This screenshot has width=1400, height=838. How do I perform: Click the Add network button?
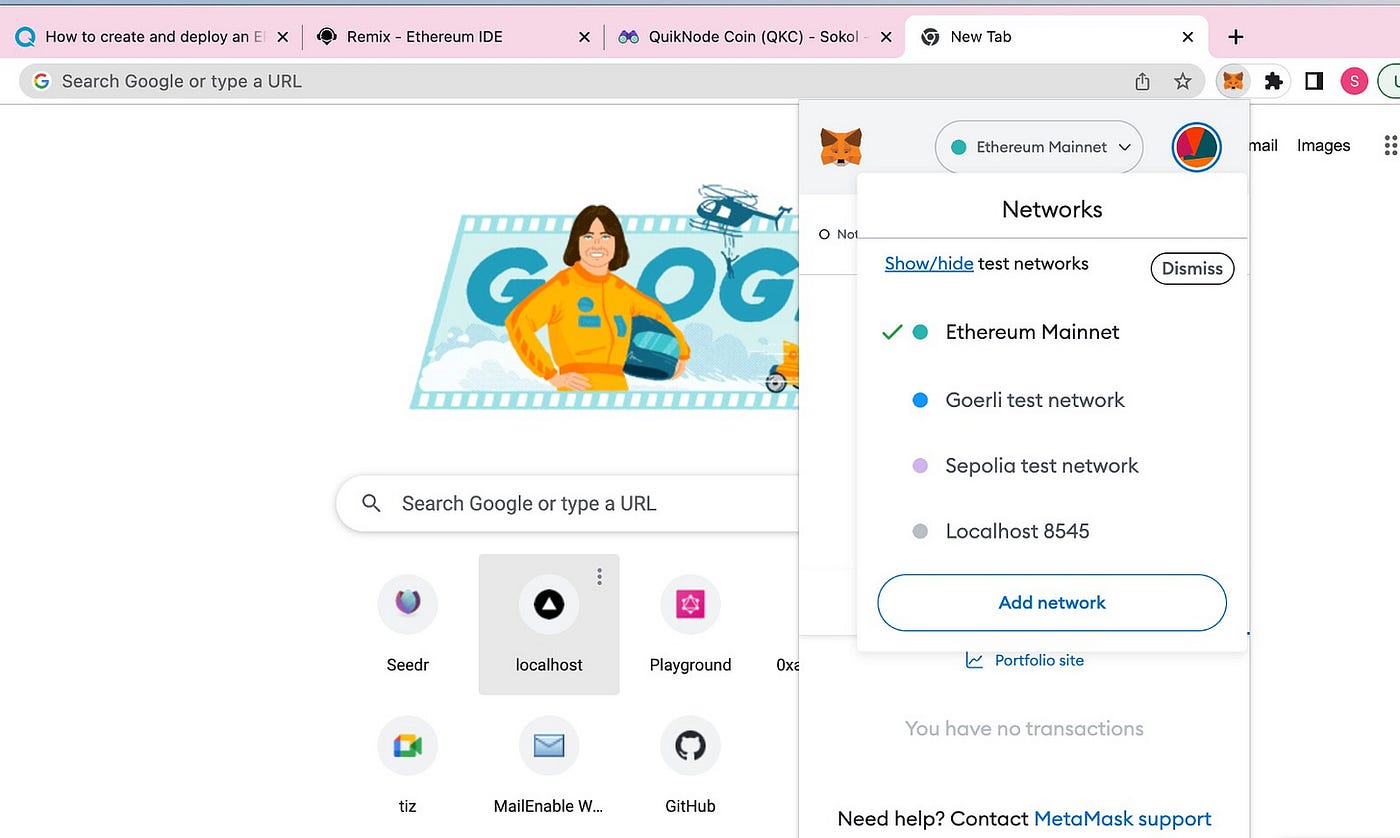(1052, 603)
